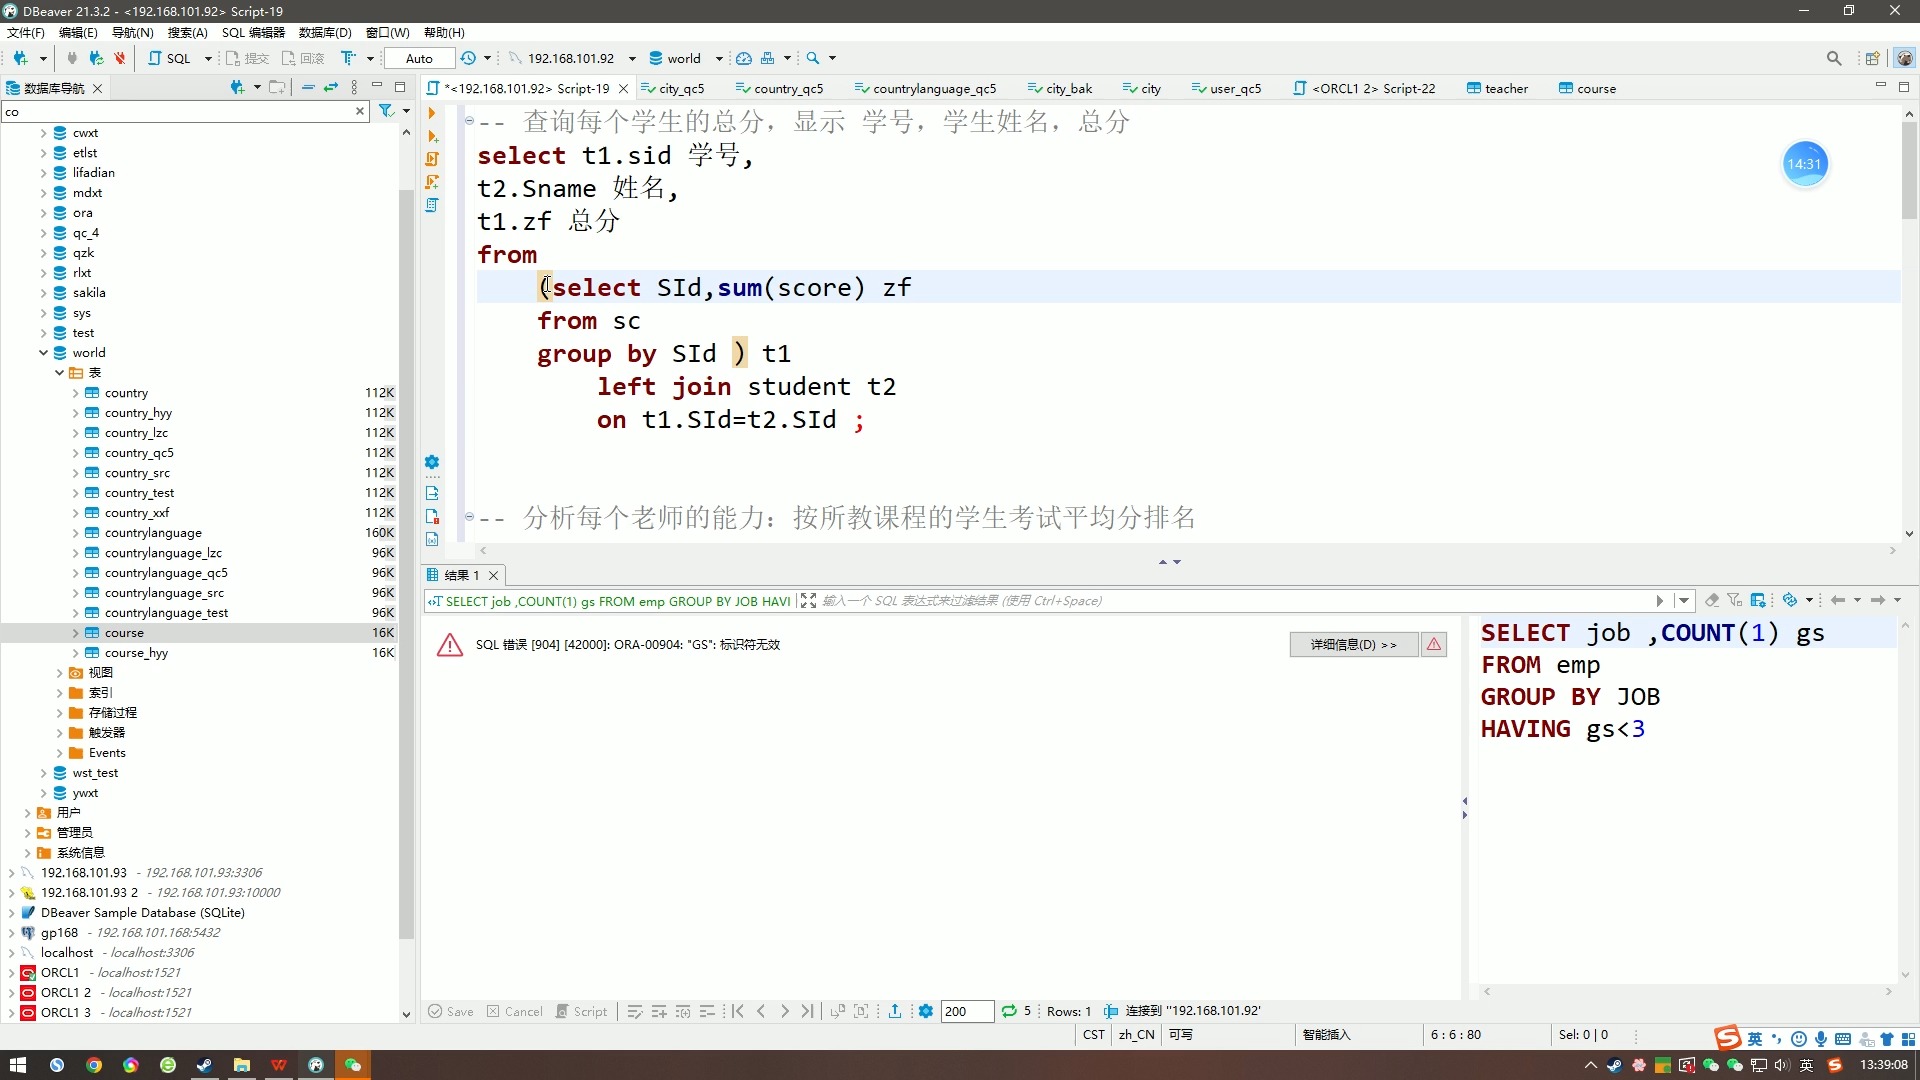Screen dimensions: 1920x1080
Task: Click the 详细信息(D) button
Action: 1353,644
